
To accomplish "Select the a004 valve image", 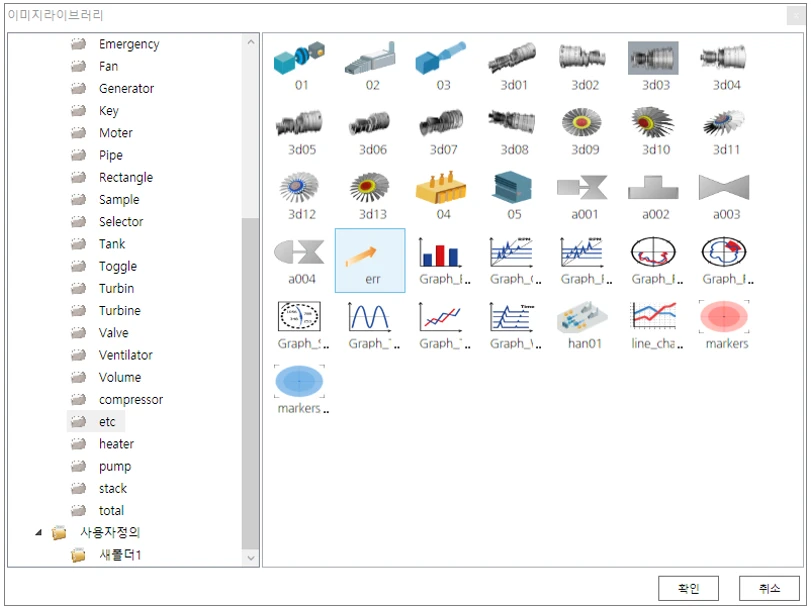I will point(299,252).
